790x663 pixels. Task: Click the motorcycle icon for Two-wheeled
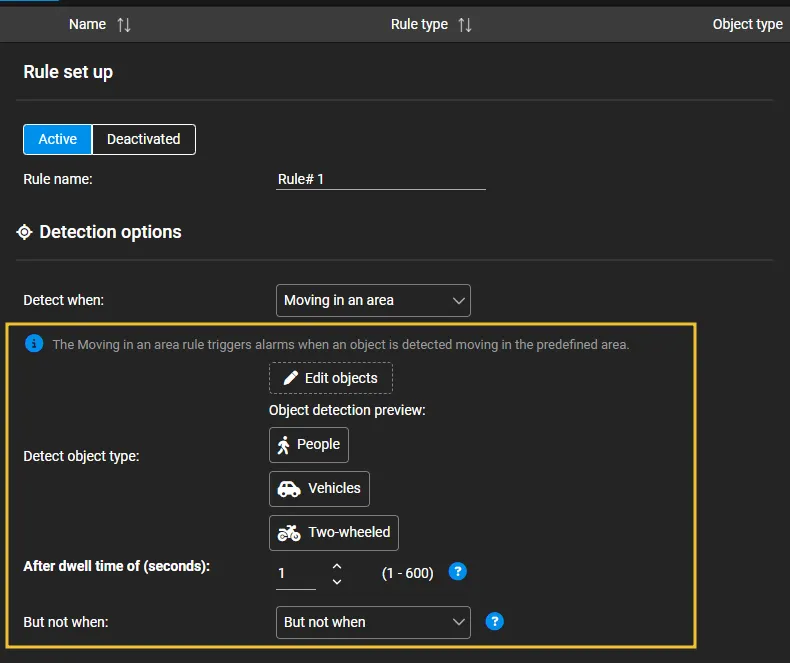[289, 533]
